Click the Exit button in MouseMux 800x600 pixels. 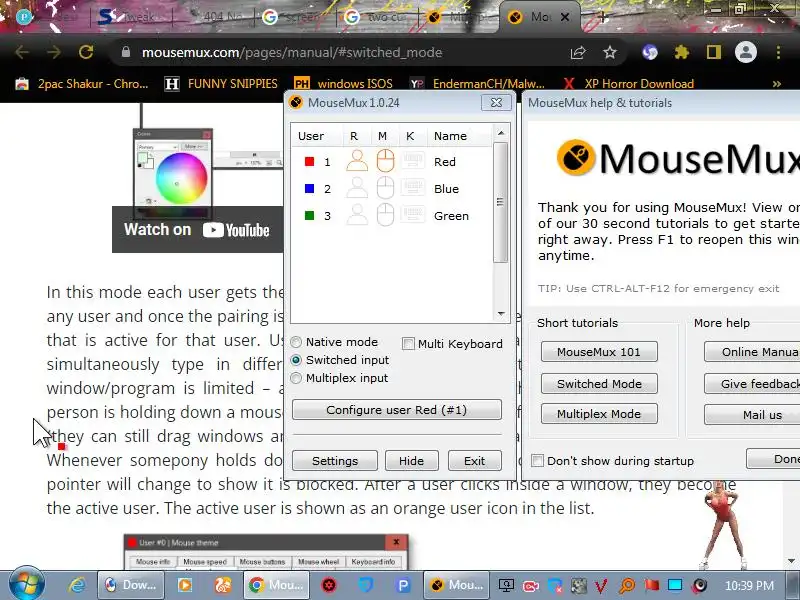(474, 461)
